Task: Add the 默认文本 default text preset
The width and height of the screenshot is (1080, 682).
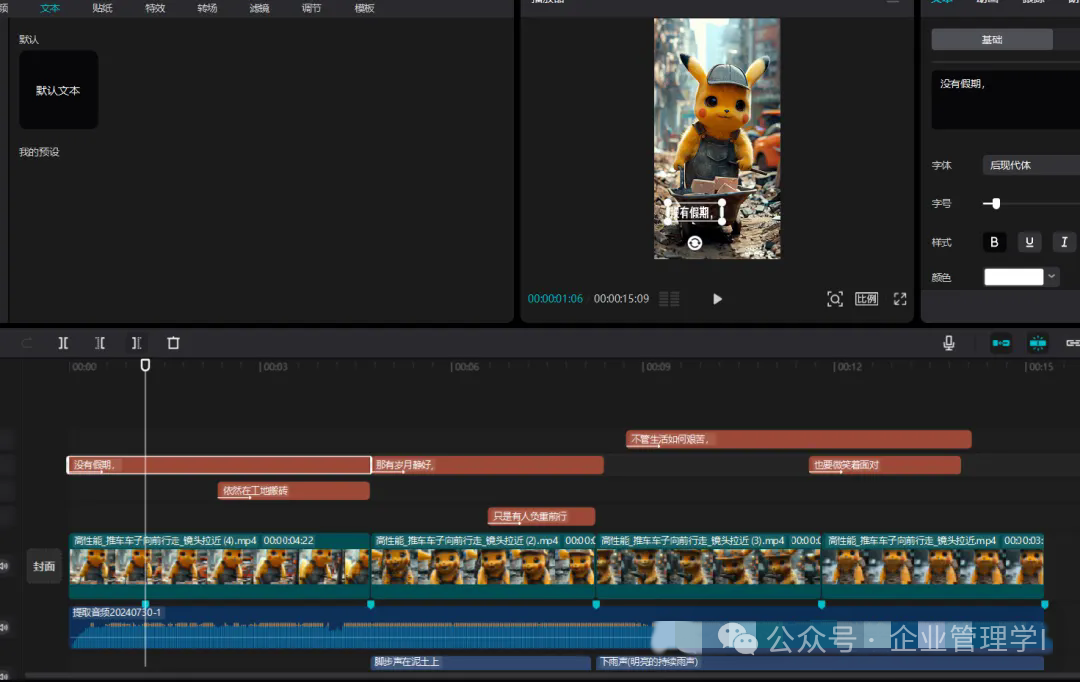Action: [59, 90]
